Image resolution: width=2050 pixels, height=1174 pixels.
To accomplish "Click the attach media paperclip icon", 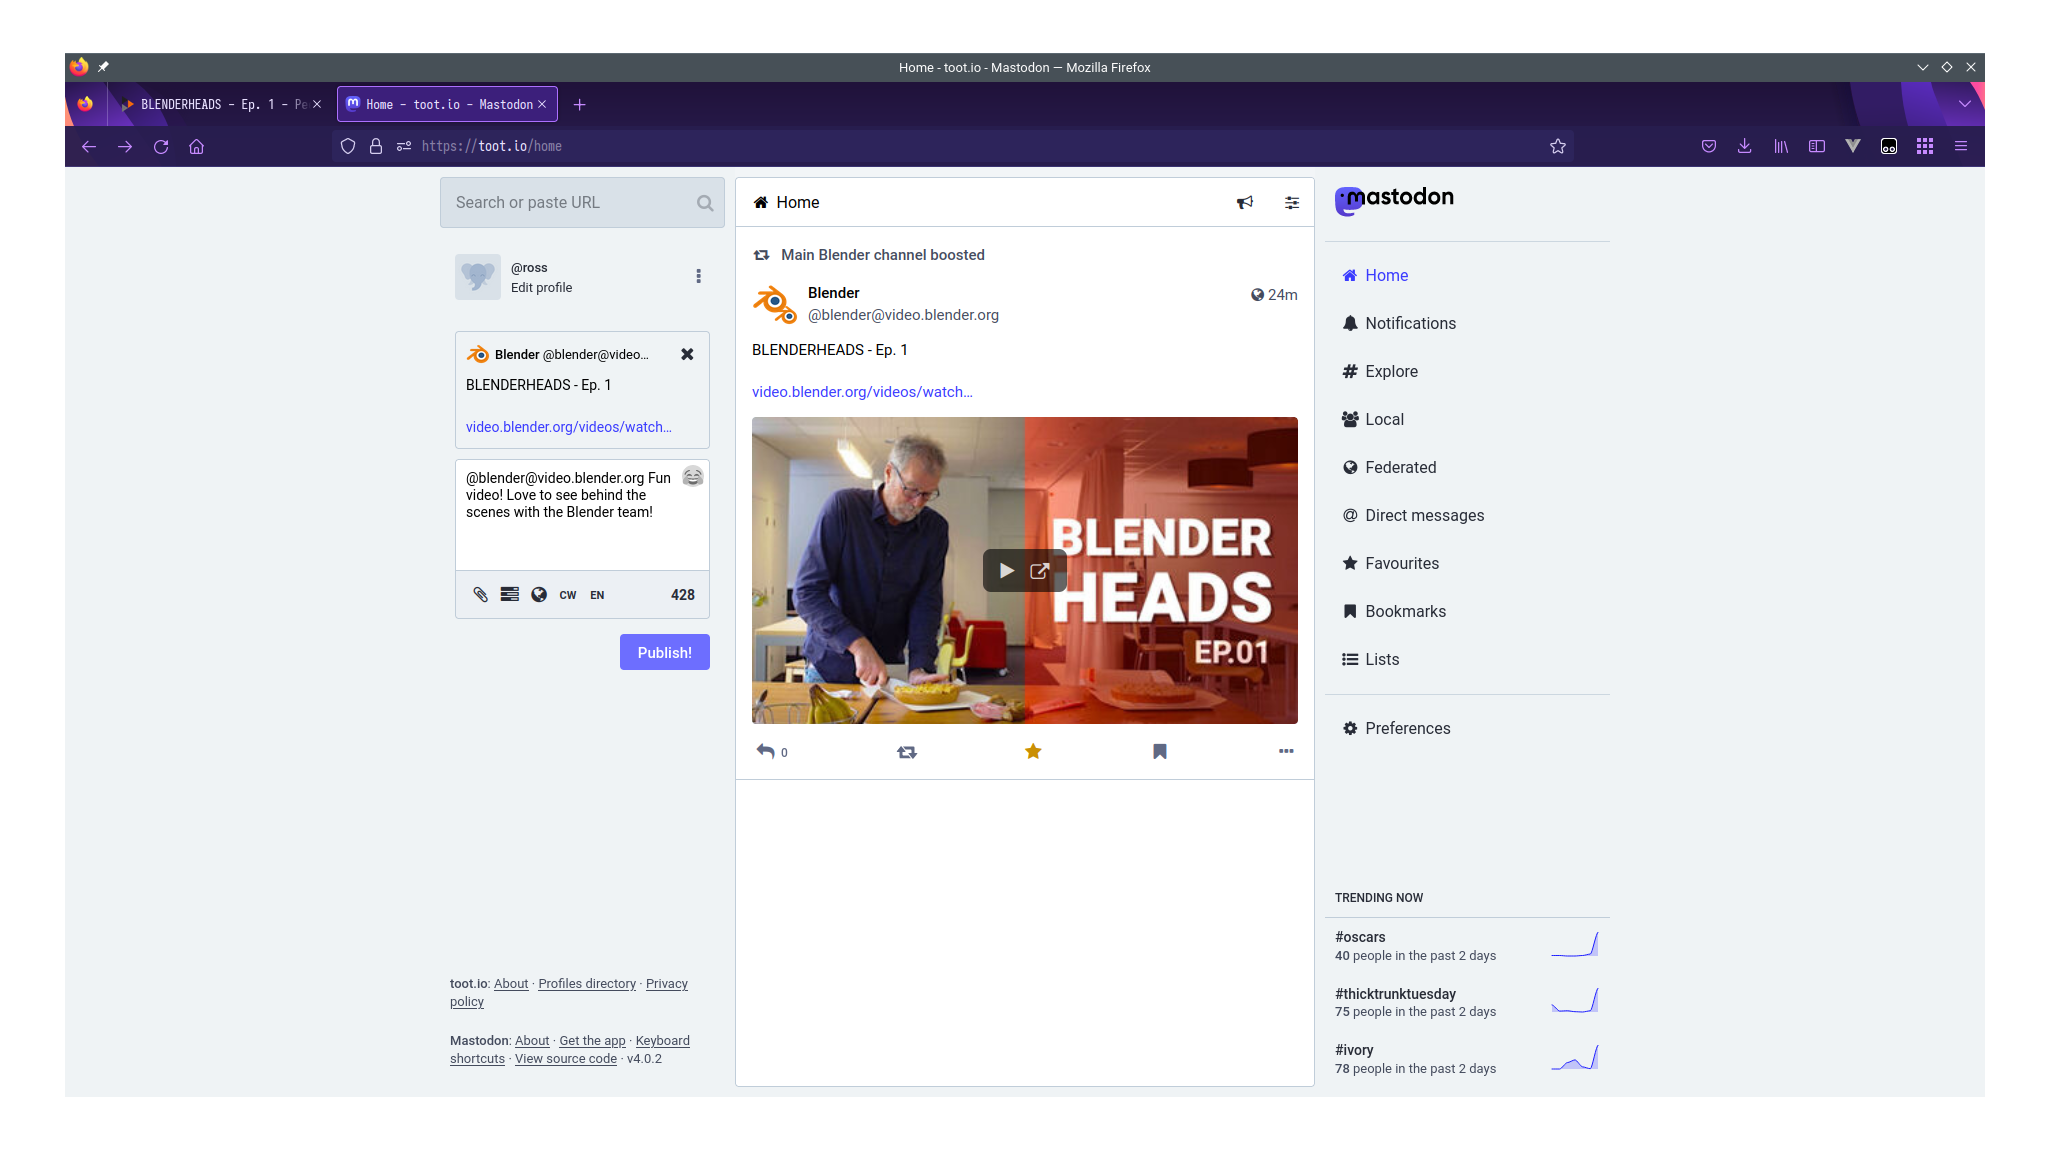I will [480, 594].
